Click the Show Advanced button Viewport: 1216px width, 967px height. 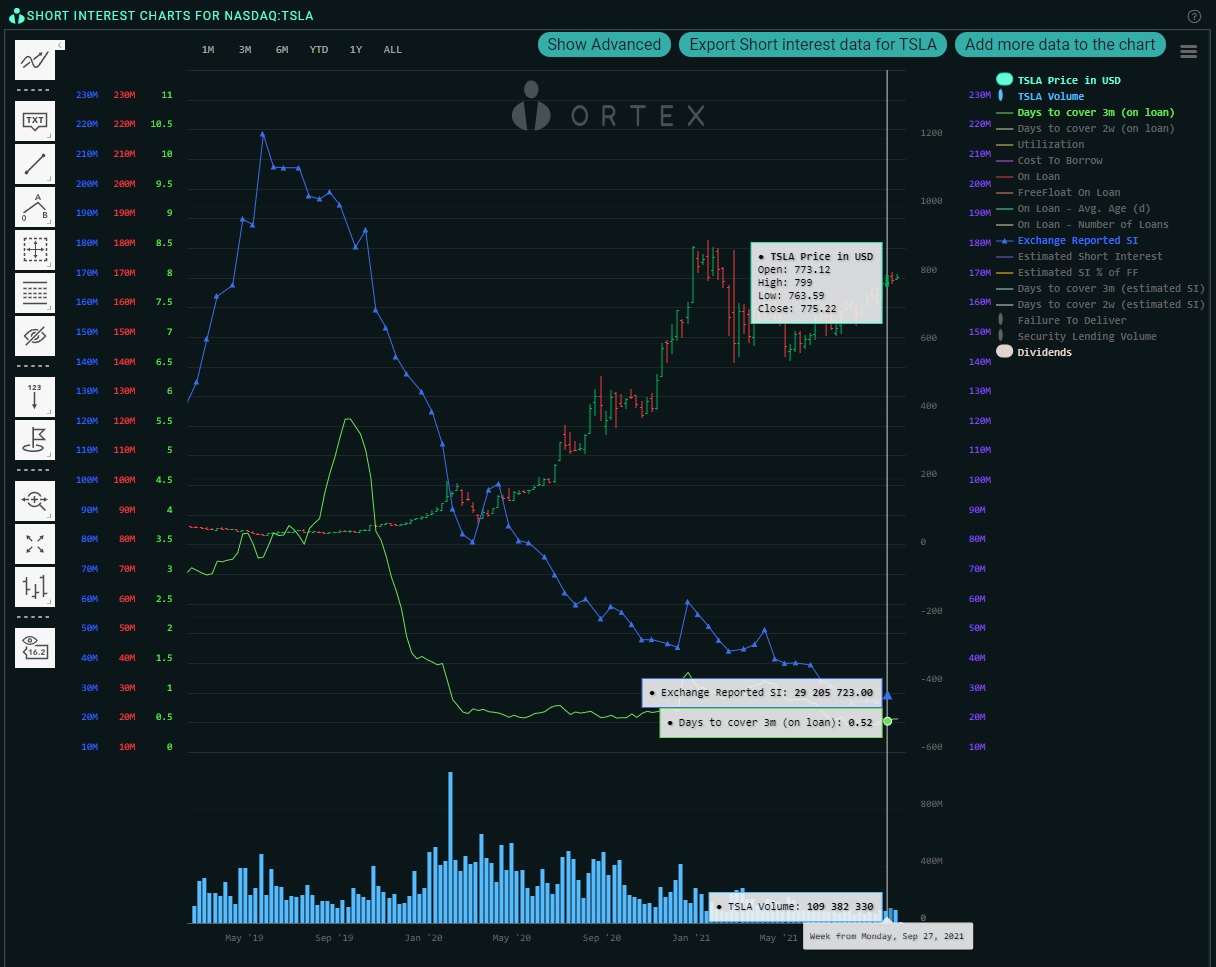[604, 44]
